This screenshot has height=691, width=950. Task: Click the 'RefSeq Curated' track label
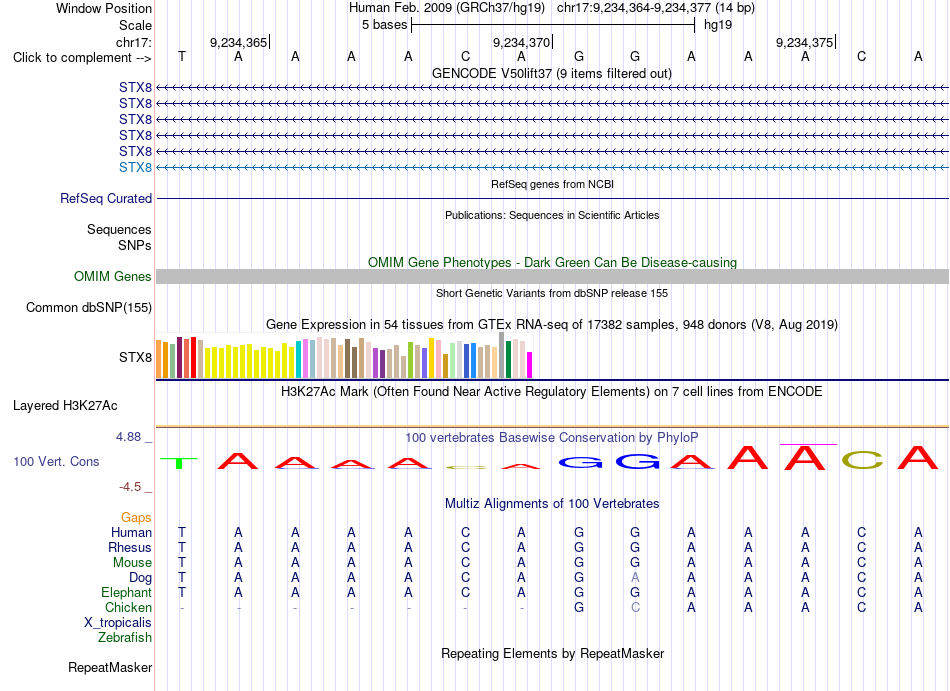tap(106, 199)
